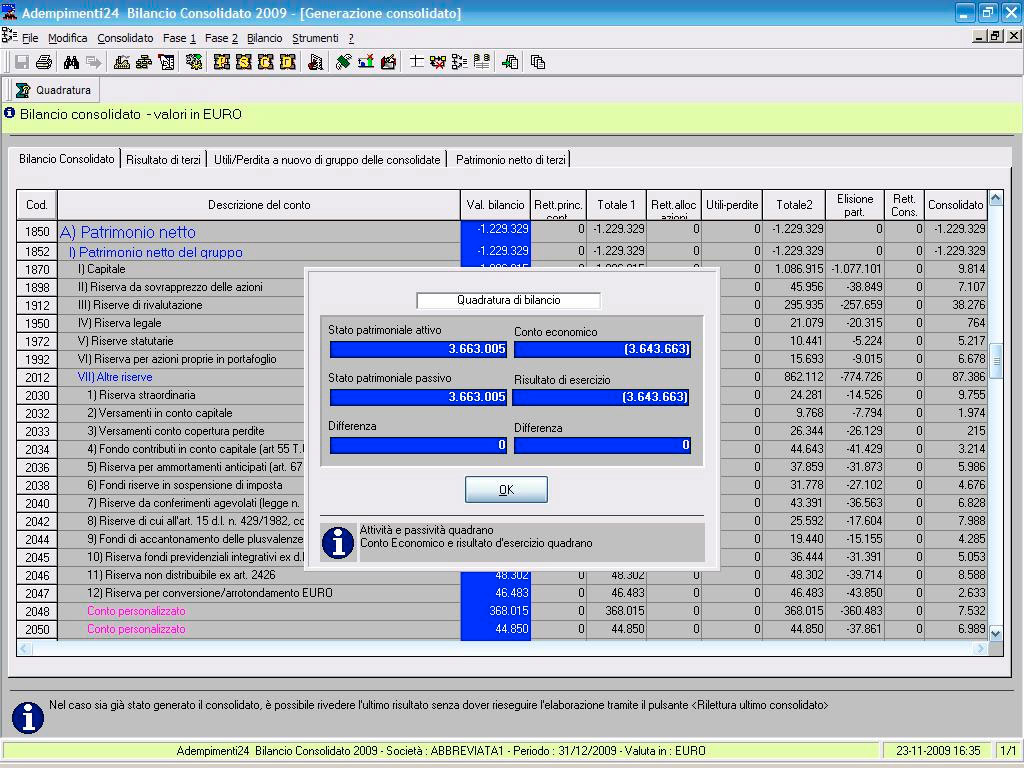Click the Cod. column header

tap(37, 205)
